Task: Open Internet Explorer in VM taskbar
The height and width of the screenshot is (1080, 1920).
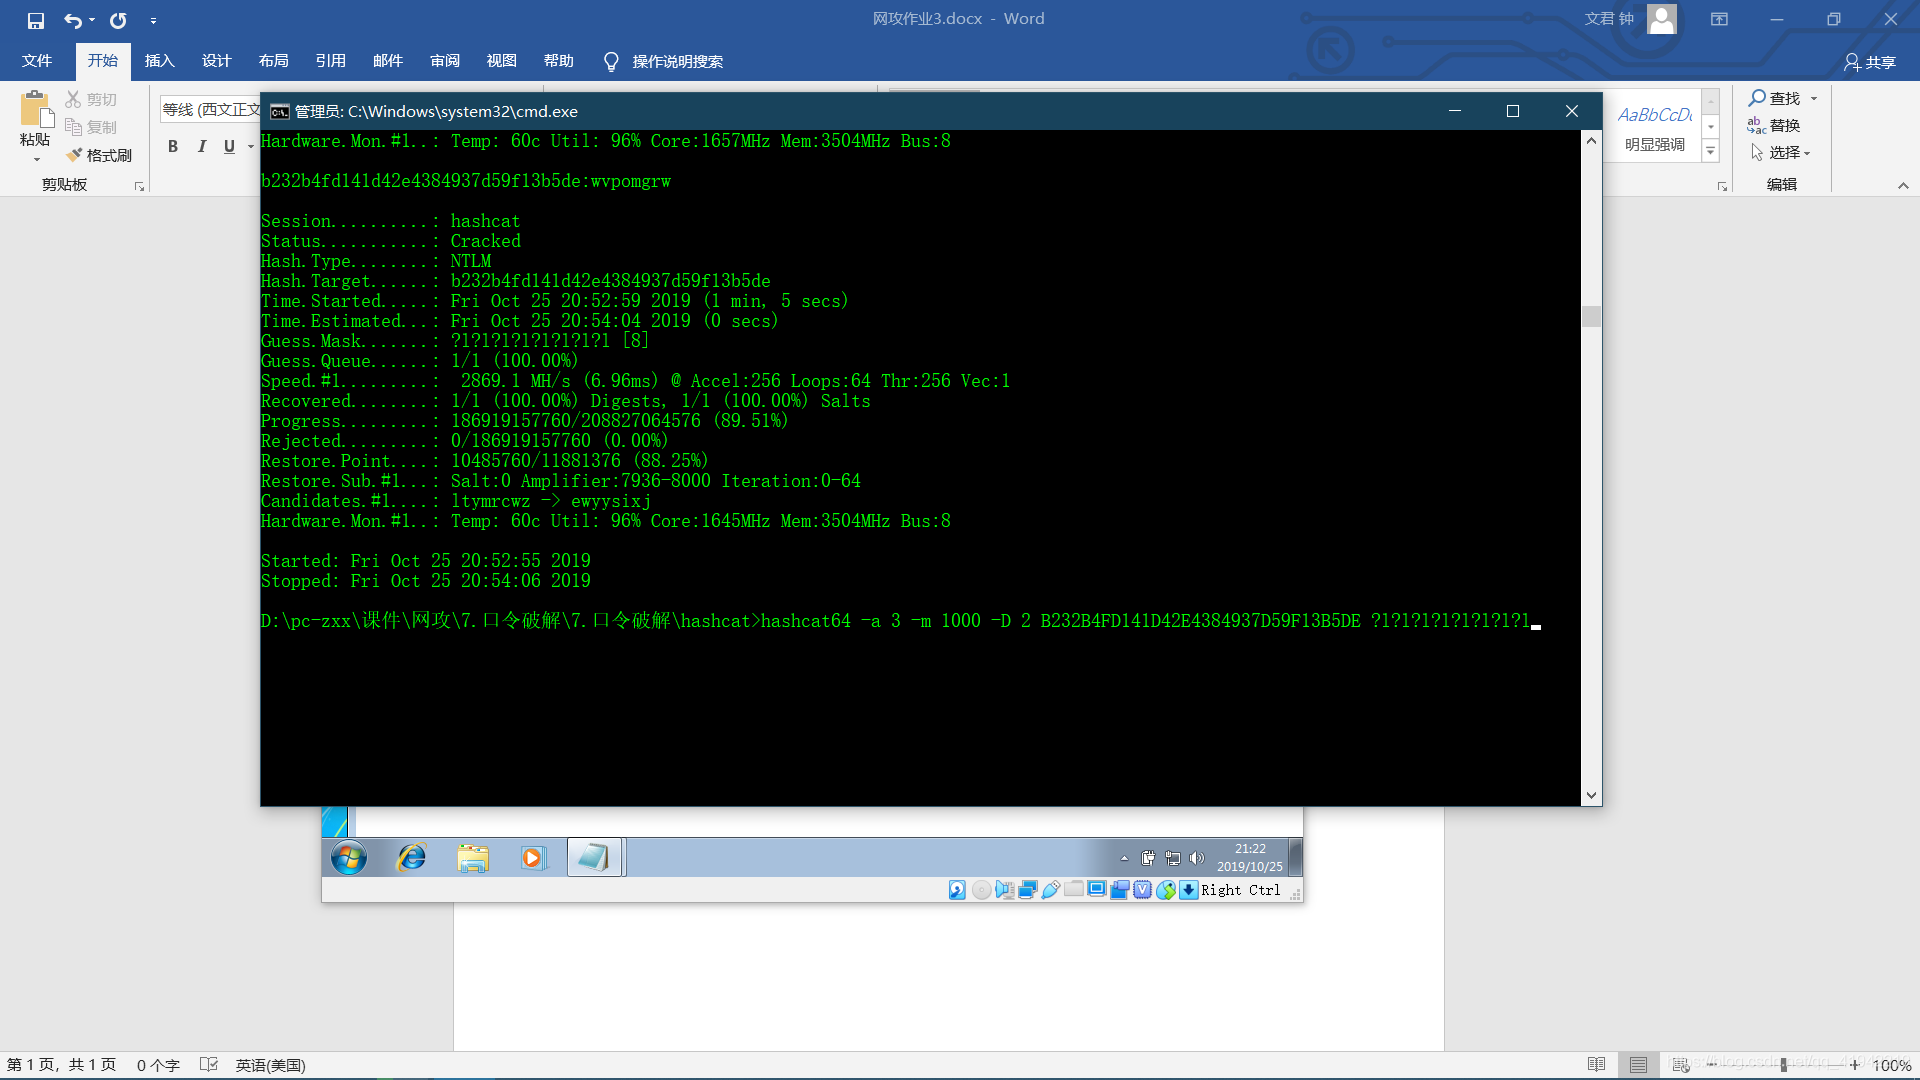Action: 411,857
